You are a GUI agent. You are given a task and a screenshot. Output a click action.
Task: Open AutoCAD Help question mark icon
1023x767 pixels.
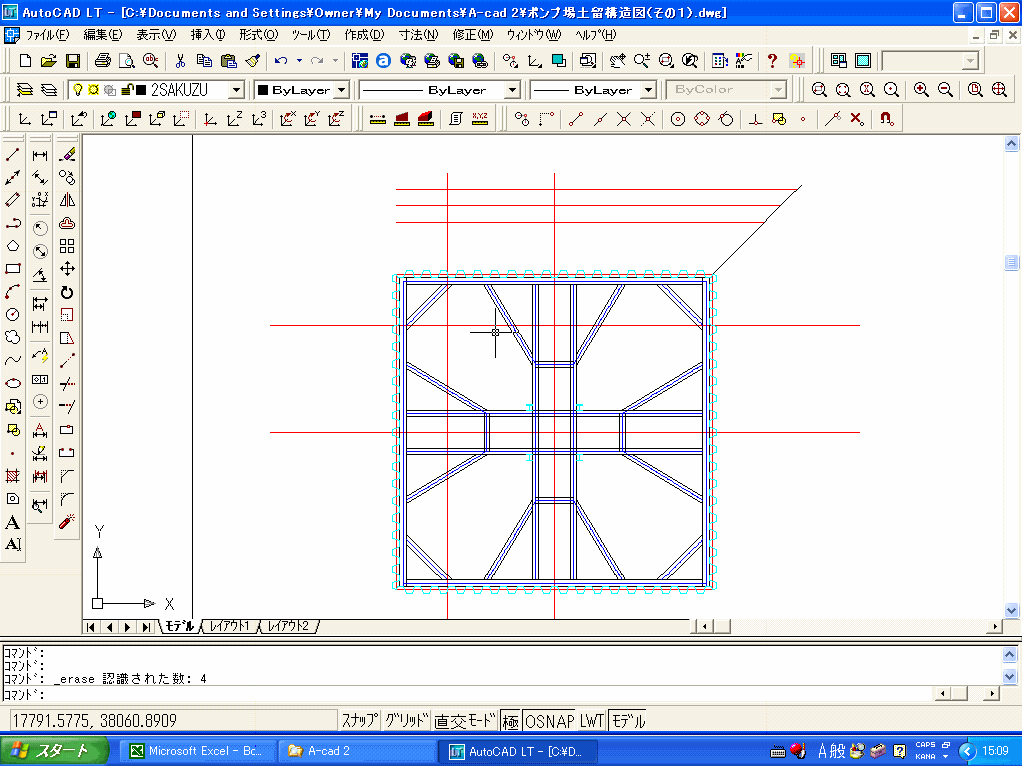772,61
